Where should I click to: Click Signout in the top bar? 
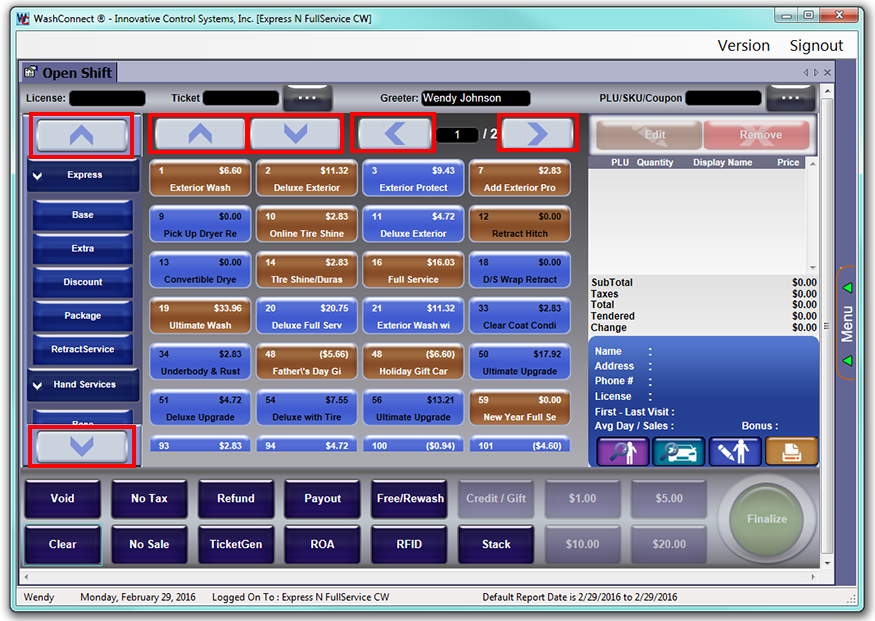pyautogui.click(x=816, y=46)
